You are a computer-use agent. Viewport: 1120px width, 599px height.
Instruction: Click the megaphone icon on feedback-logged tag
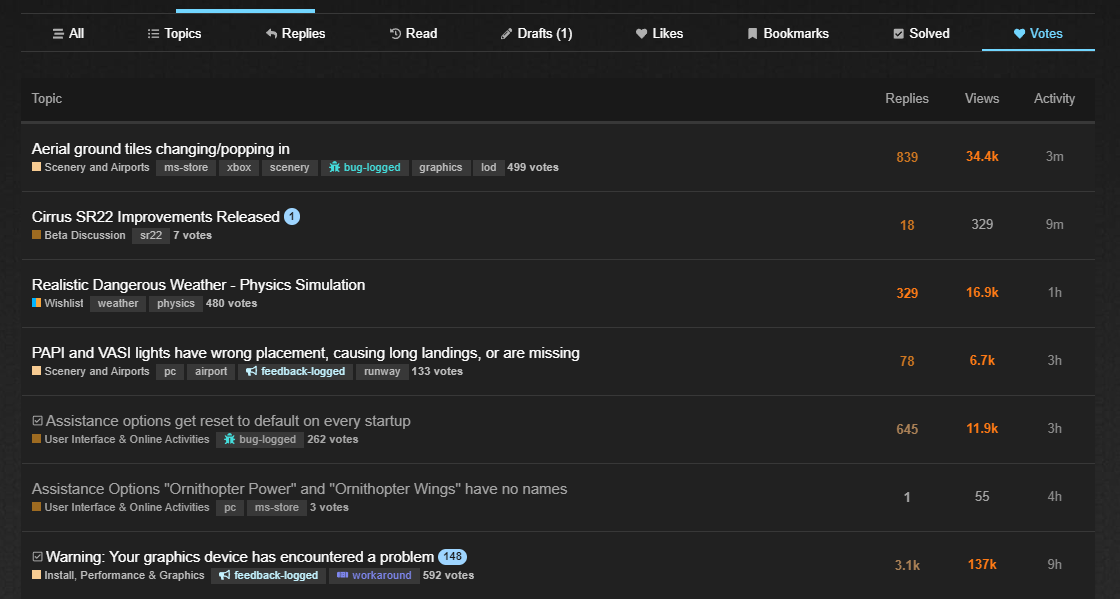point(252,371)
